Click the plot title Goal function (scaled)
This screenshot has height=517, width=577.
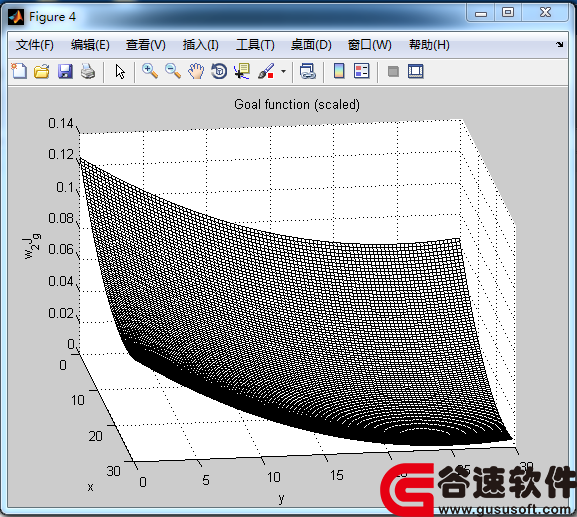click(297, 105)
